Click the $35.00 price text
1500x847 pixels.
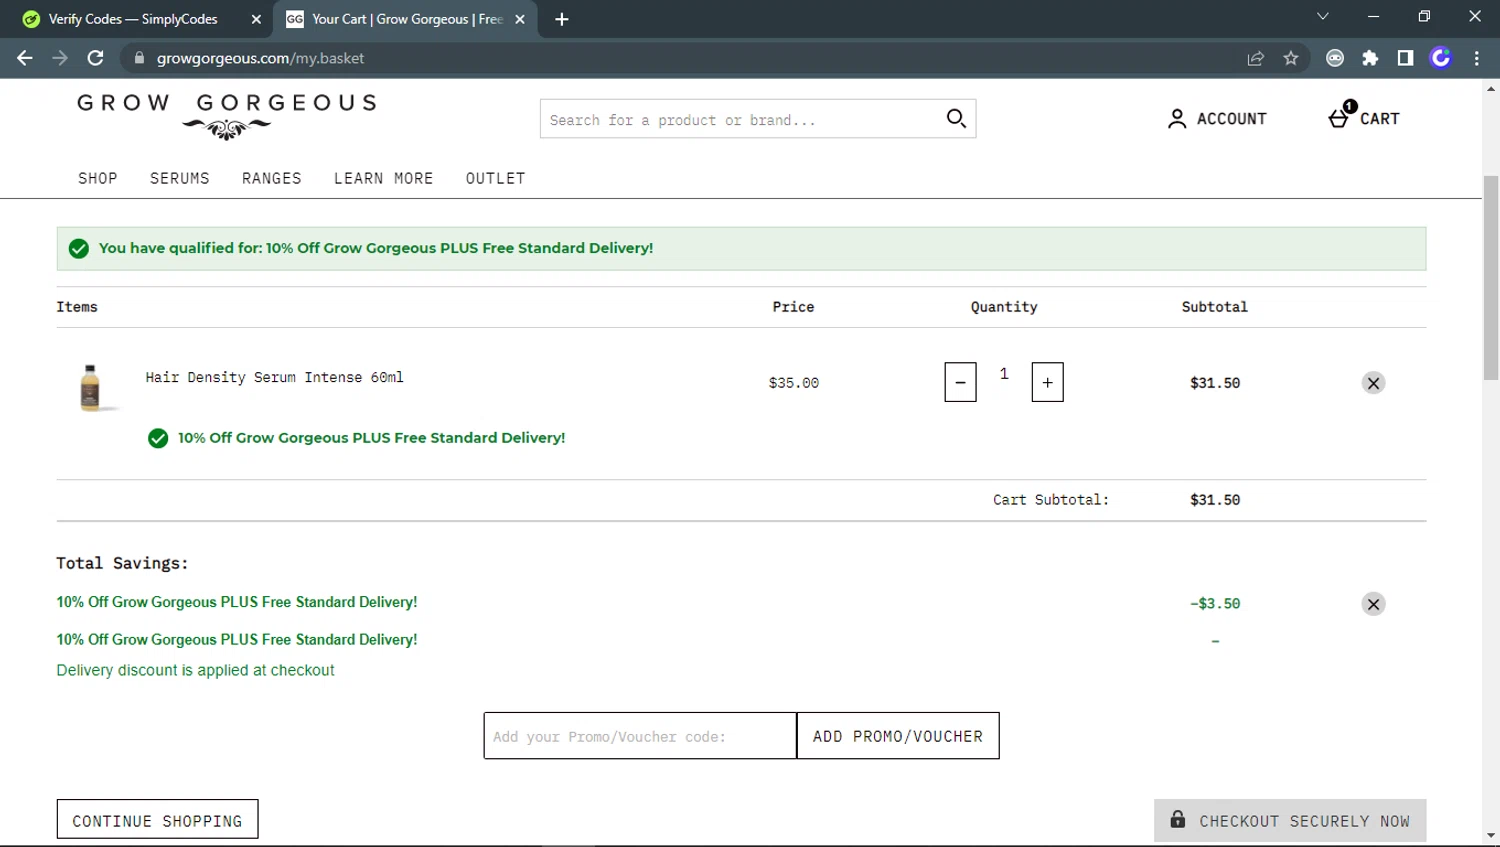pyautogui.click(x=794, y=383)
